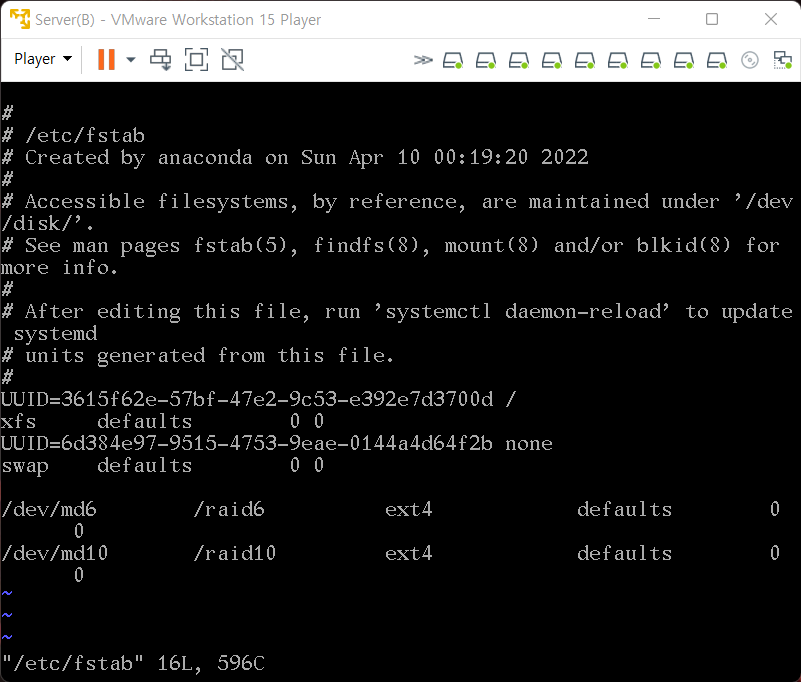Click the network adapter device icon
Viewport: 801px width, 682px height.
point(782,60)
